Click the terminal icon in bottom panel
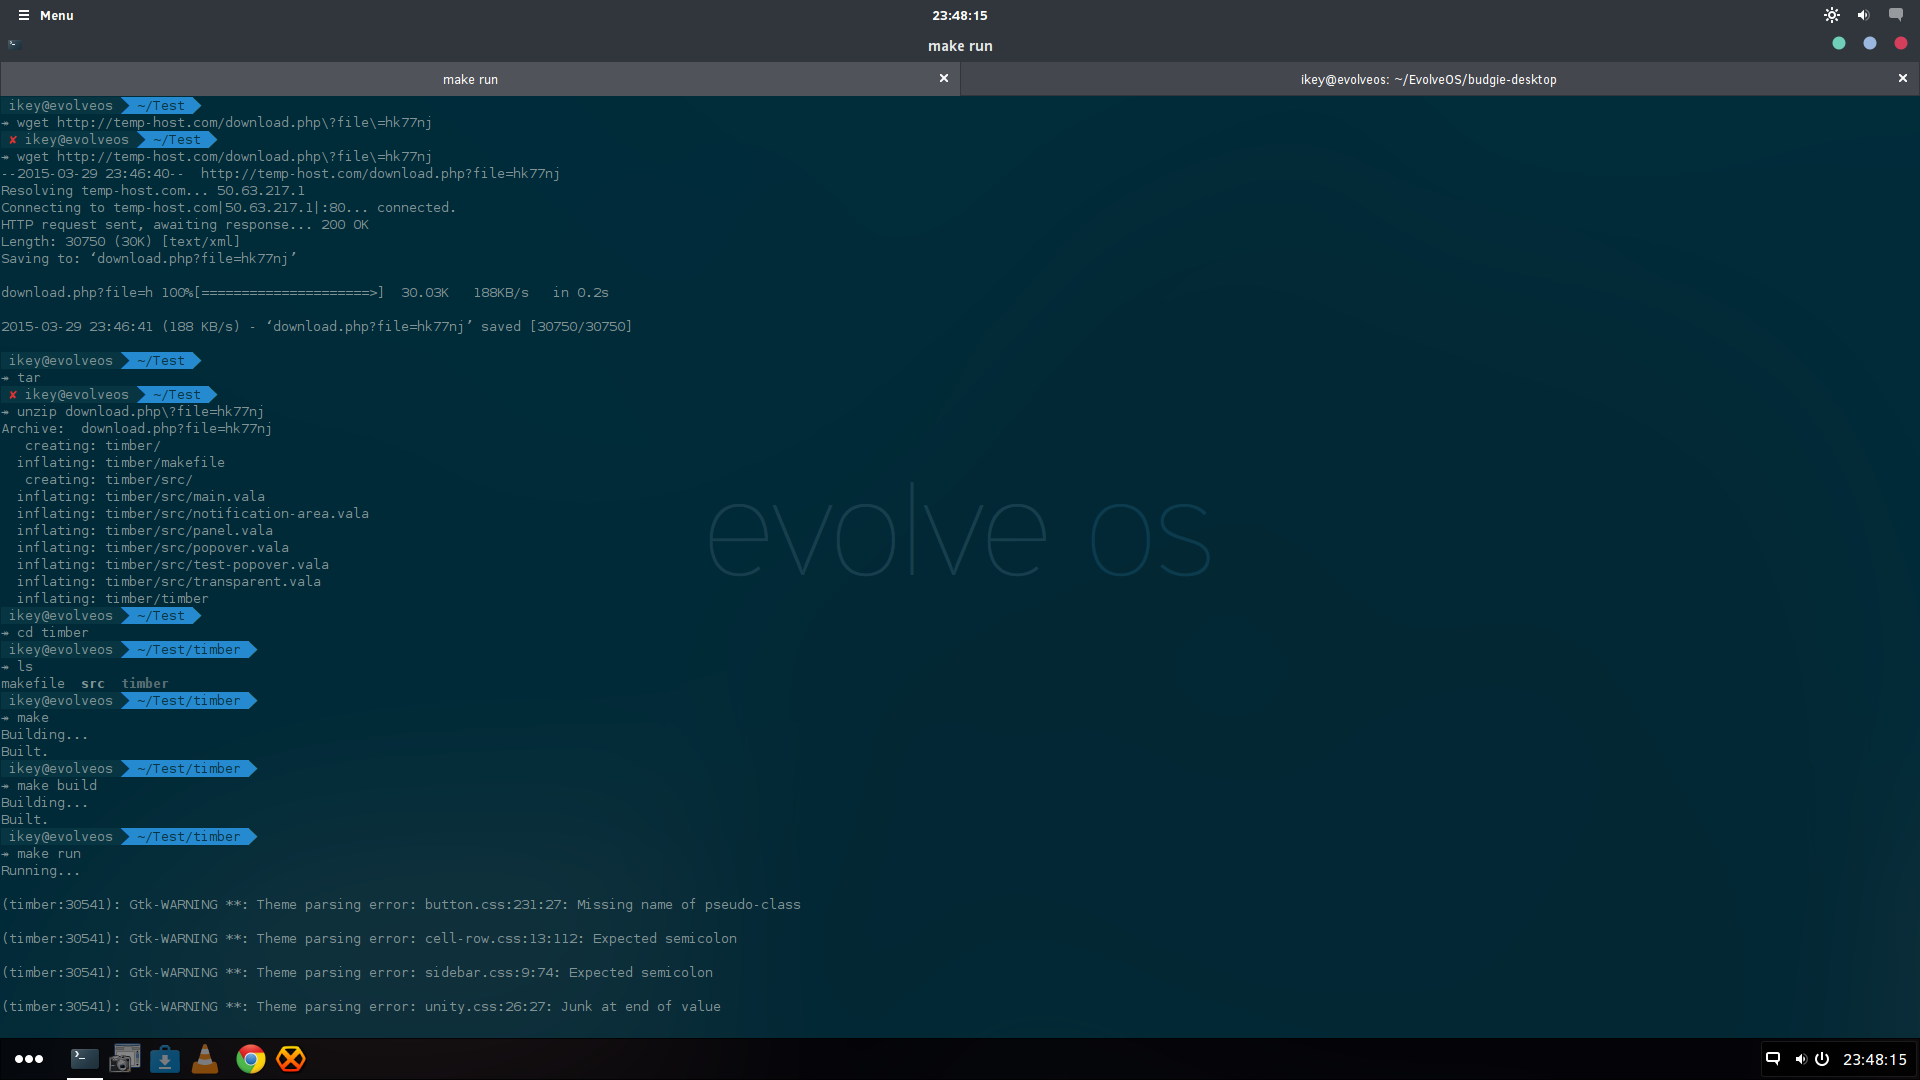This screenshot has width=1920, height=1080. 84,1059
